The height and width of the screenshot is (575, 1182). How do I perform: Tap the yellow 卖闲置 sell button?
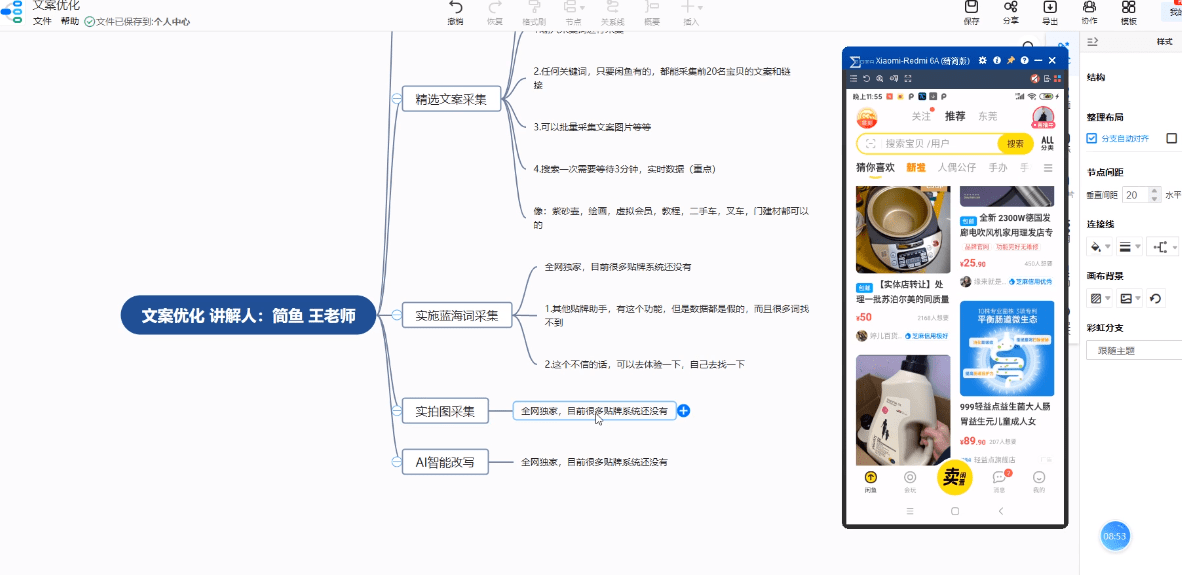pos(954,478)
